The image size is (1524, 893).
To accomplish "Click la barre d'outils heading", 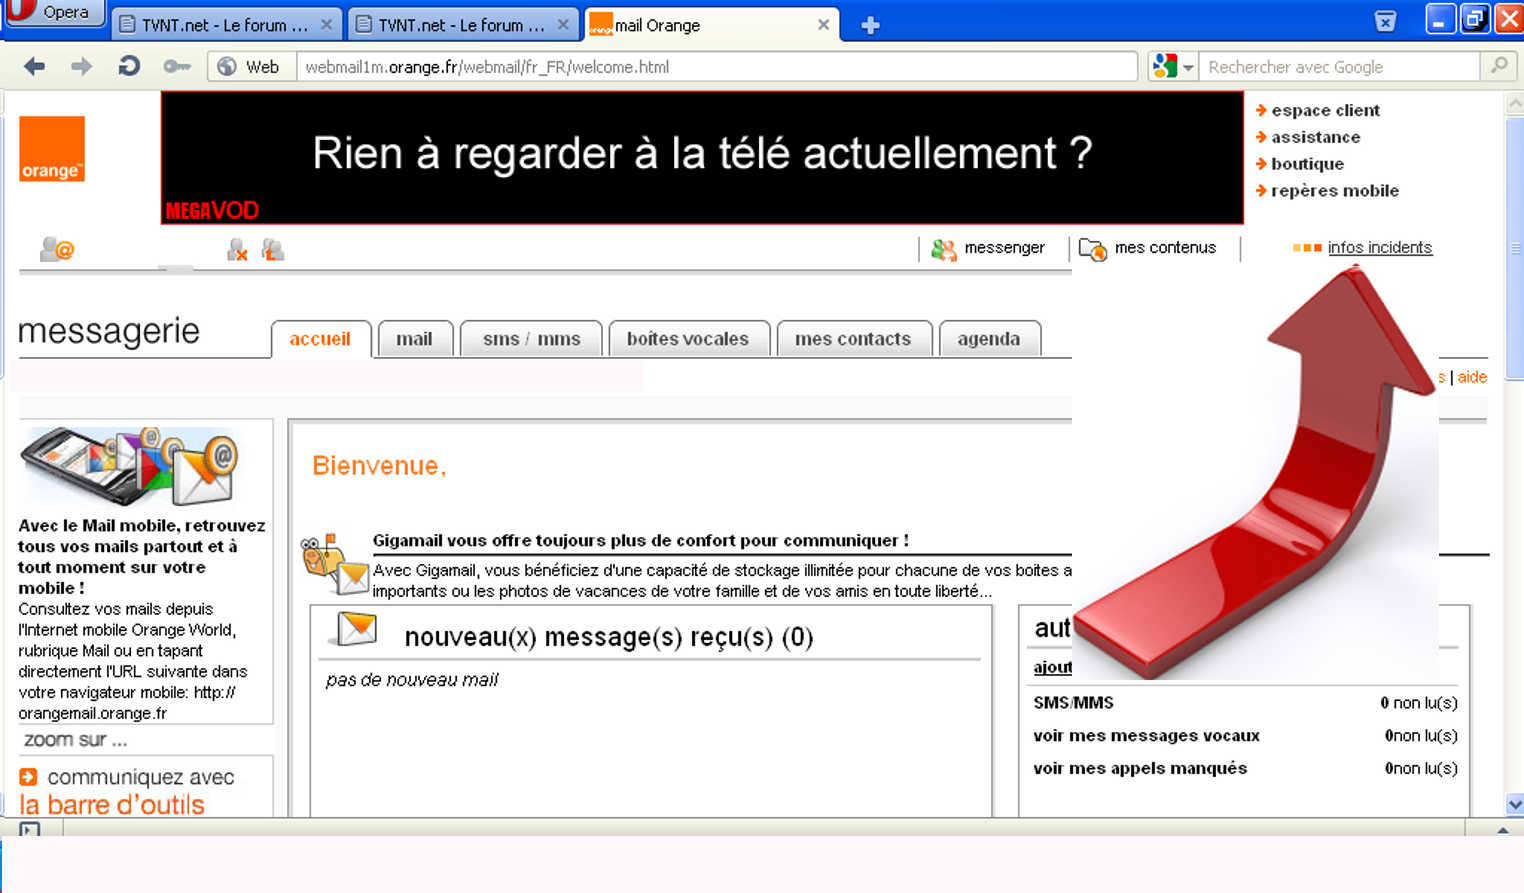I will [x=112, y=805].
